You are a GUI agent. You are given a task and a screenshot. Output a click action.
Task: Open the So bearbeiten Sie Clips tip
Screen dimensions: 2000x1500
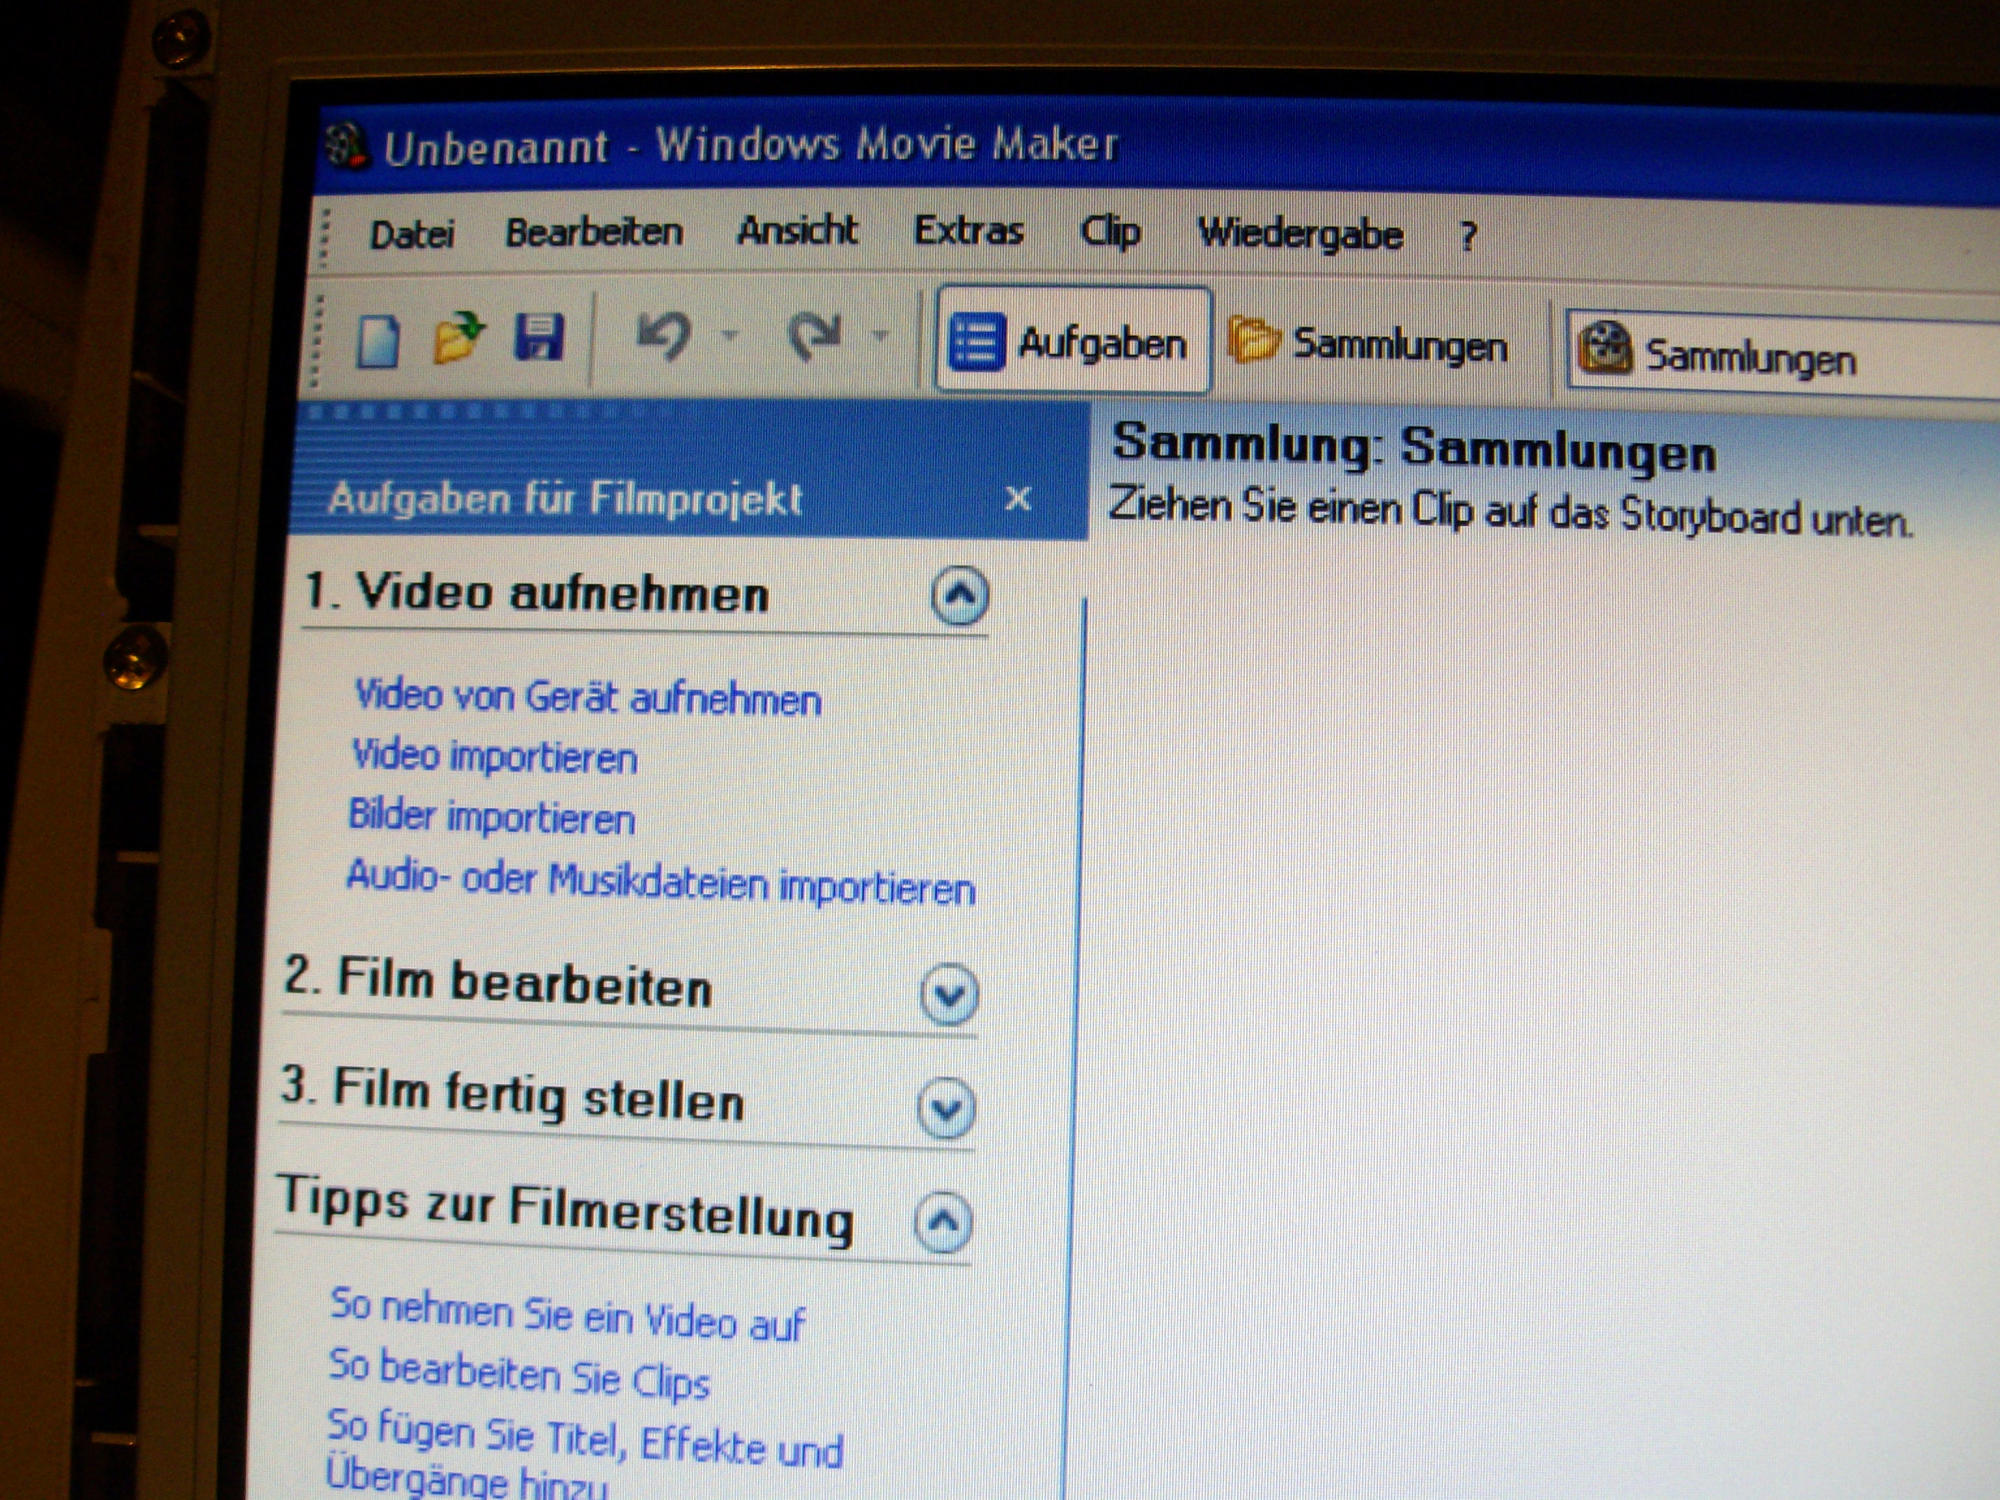tap(519, 1376)
